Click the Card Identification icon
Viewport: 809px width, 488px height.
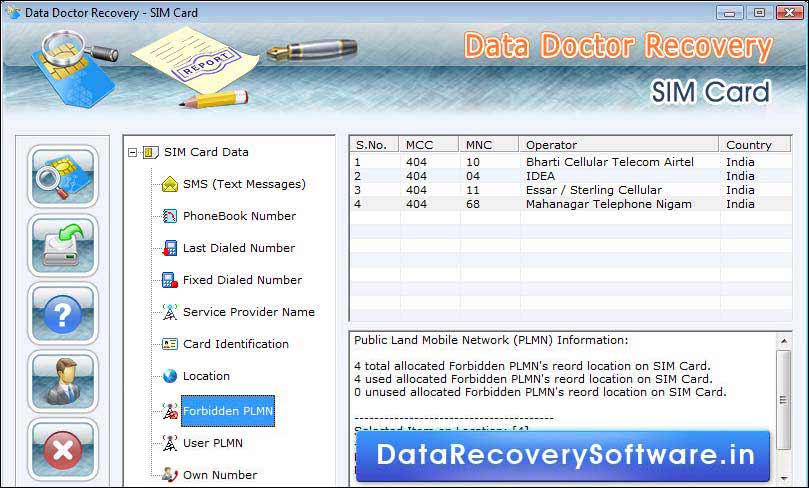170,344
